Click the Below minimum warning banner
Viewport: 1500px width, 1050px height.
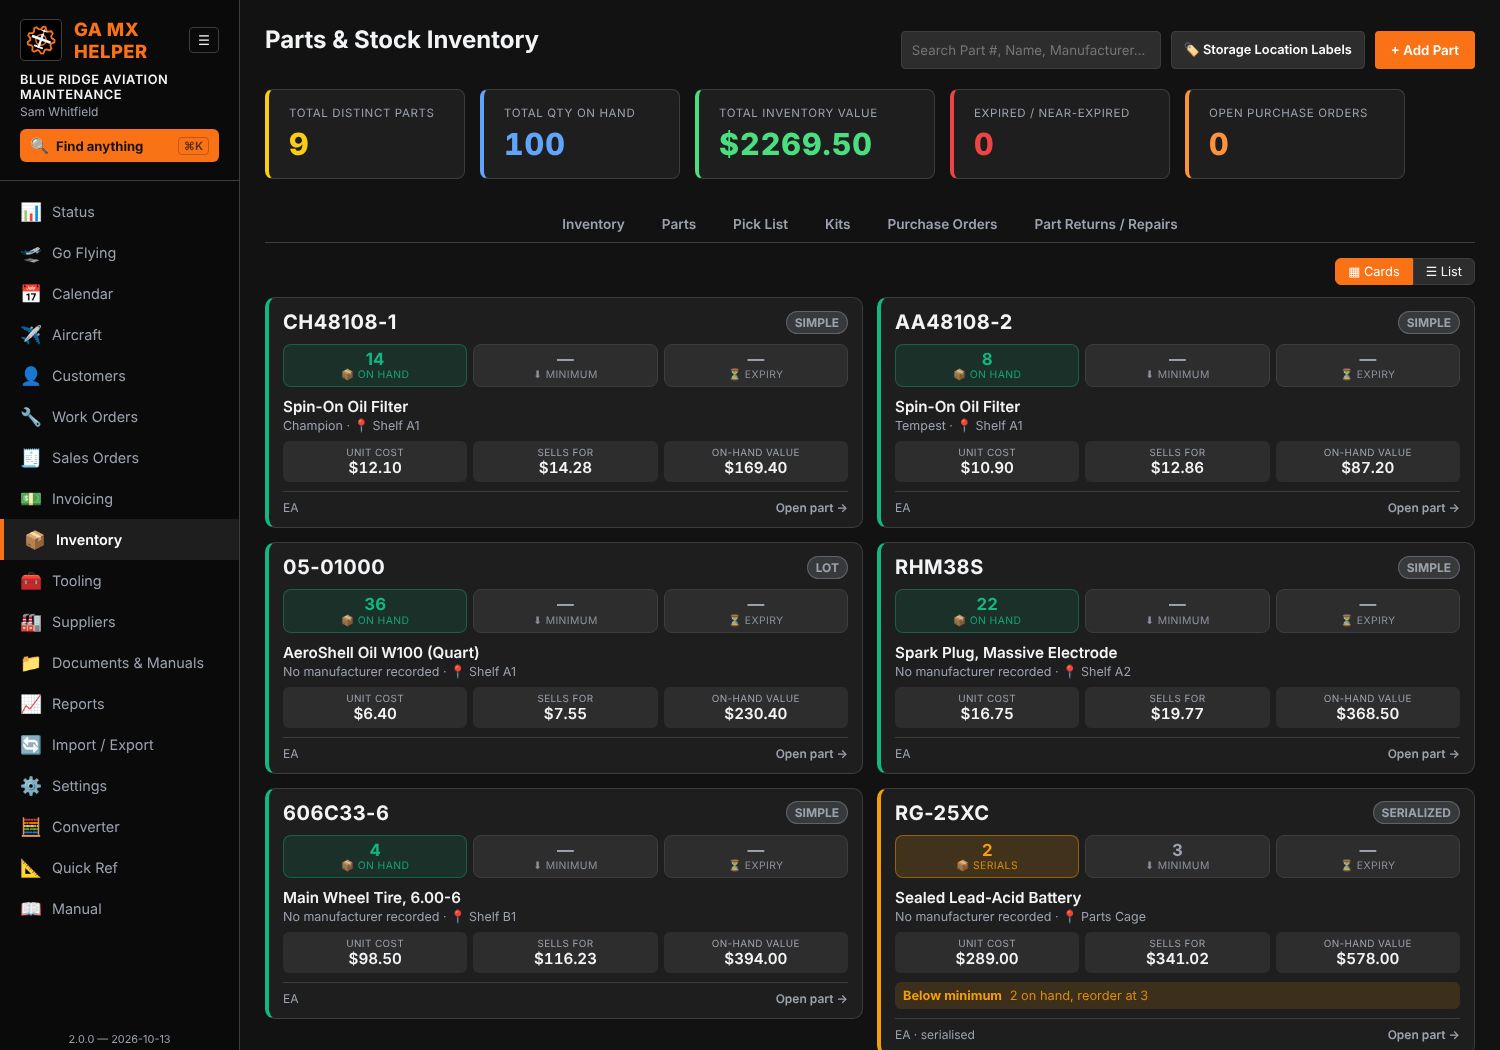click(1177, 996)
